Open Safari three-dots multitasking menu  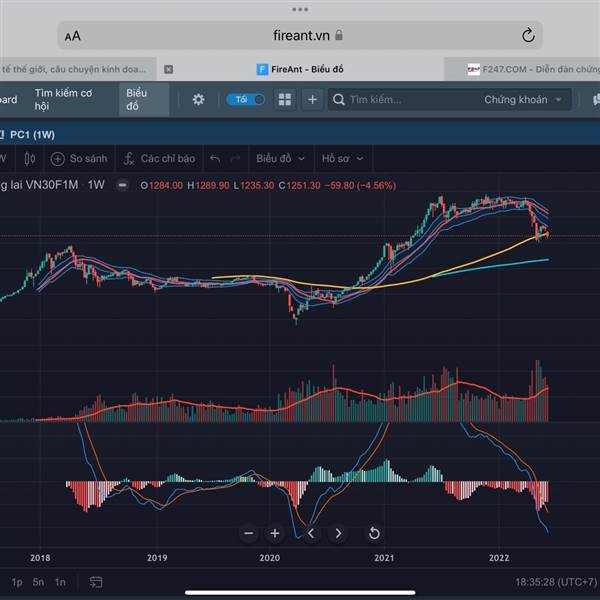tap(300, 10)
